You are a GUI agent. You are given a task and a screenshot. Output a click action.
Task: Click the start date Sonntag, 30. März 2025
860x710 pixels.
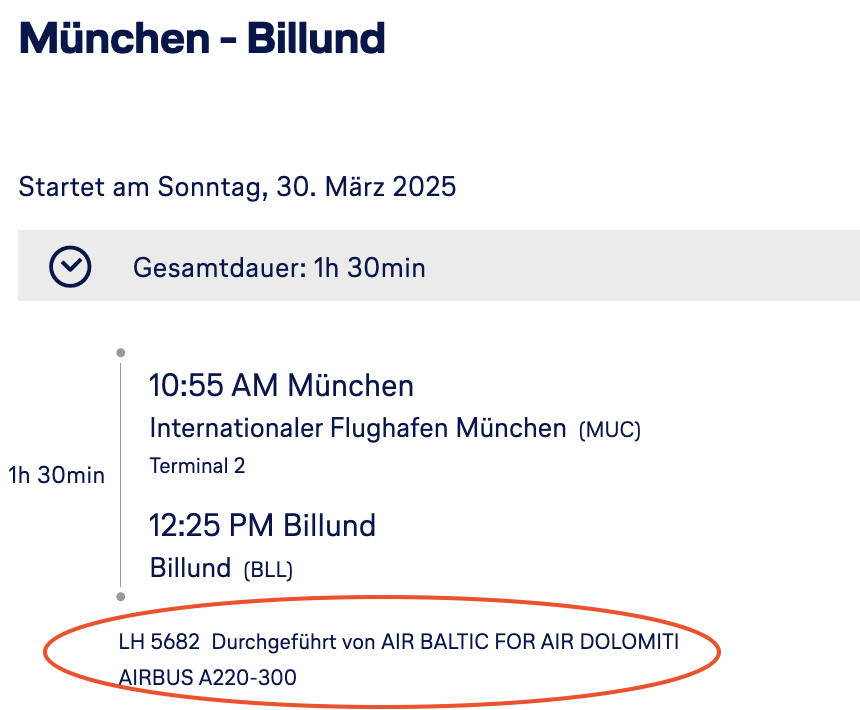coord(237,187)
